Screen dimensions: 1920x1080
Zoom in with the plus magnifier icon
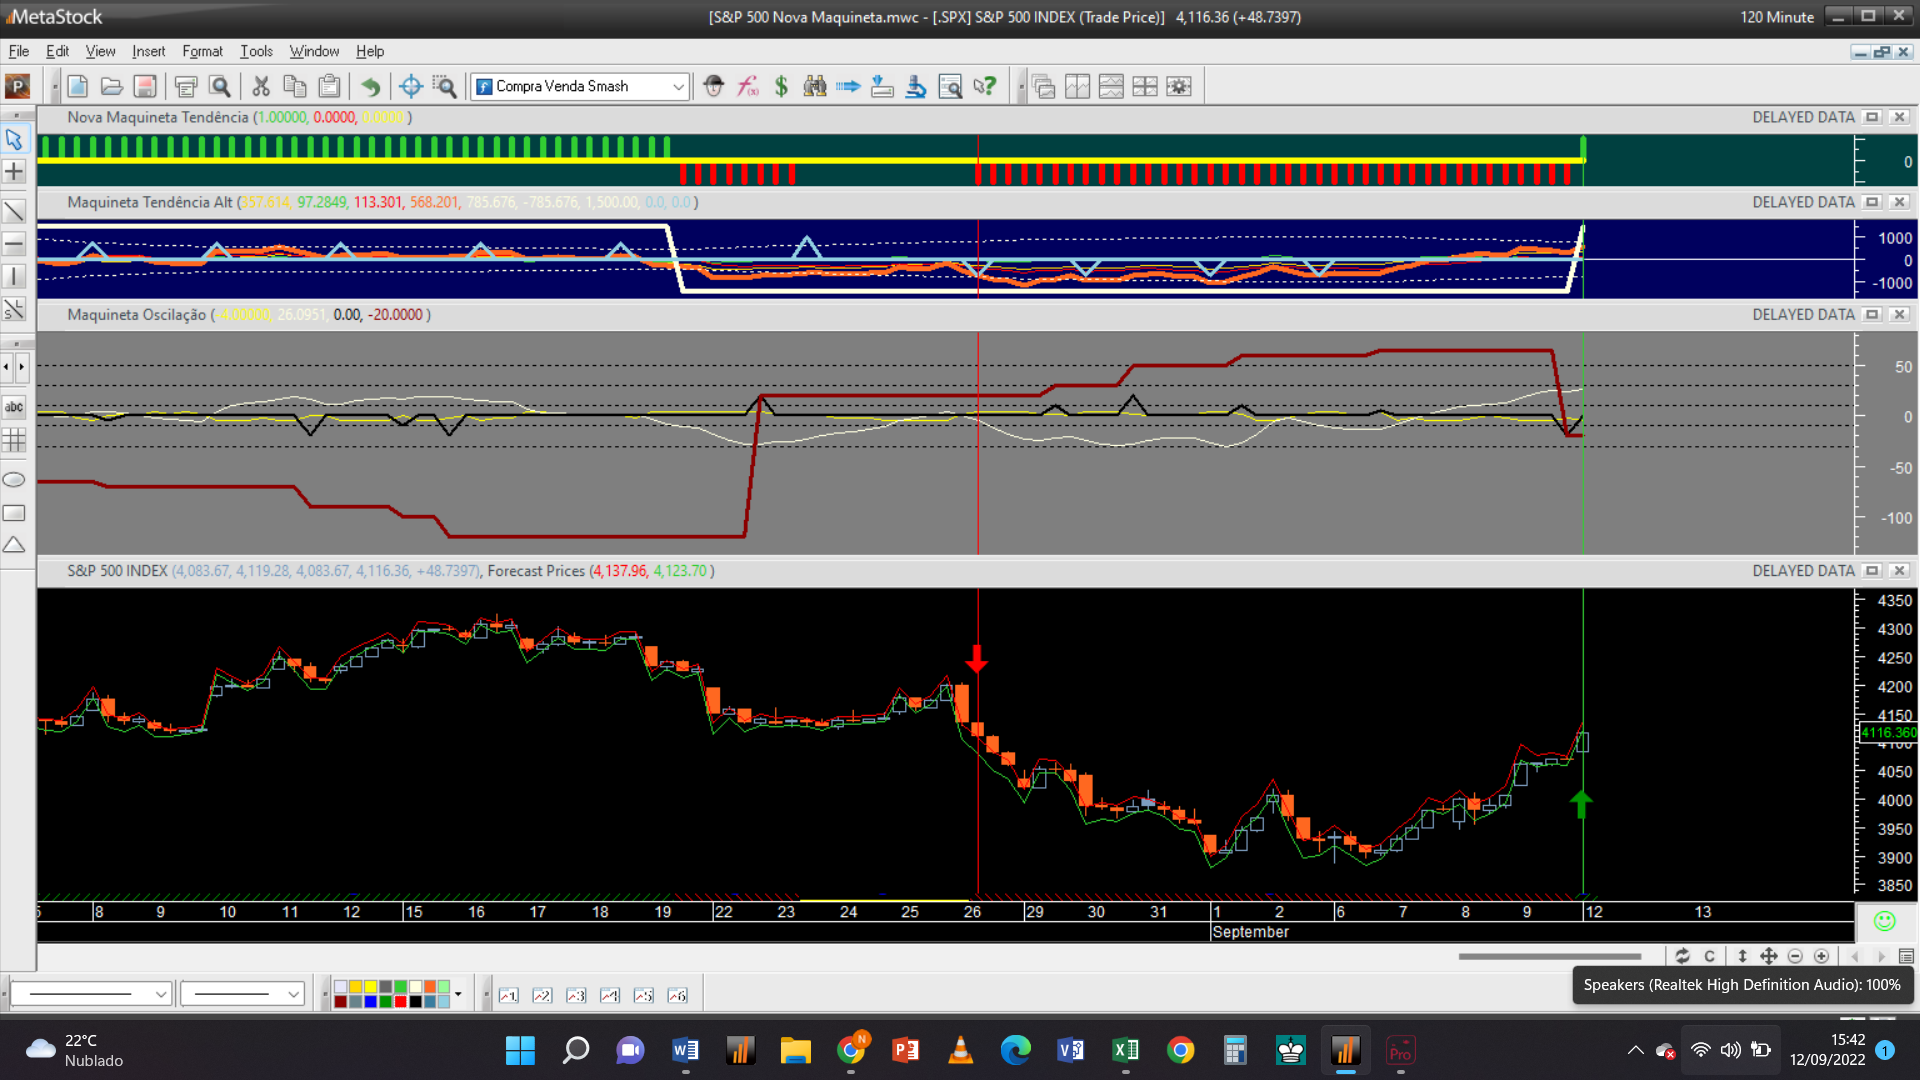coord(1821,956)
